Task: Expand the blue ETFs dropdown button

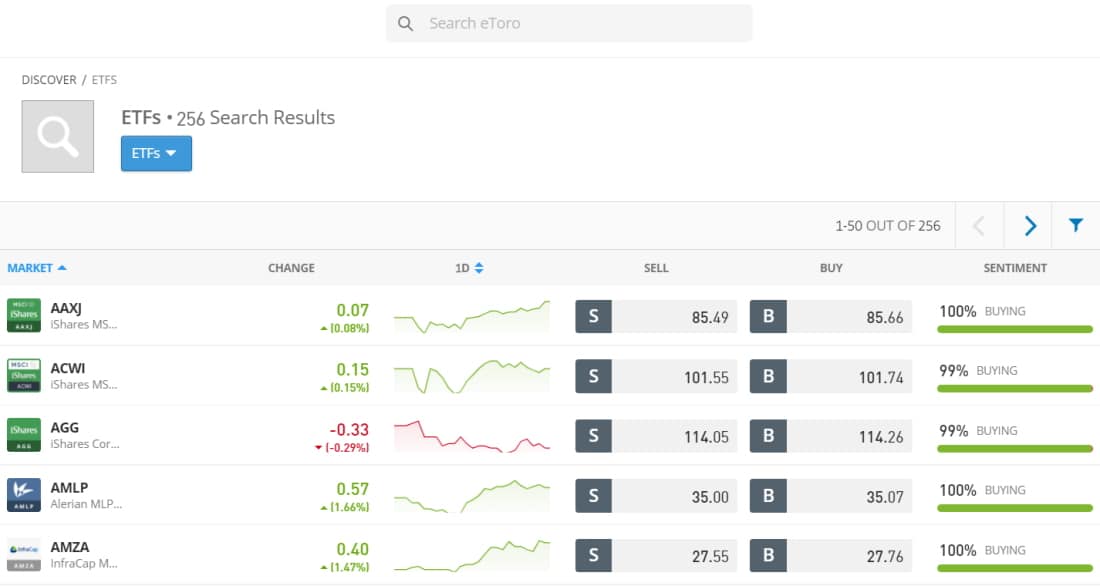Action: (x=156, y=153)
